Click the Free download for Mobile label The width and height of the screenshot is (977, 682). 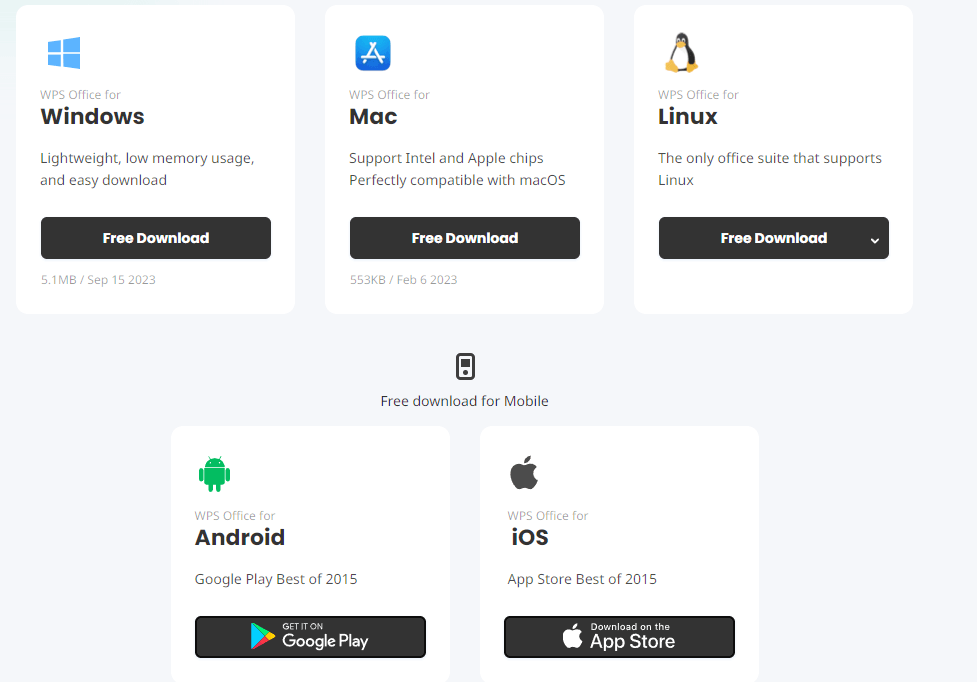pyautogui.click(x=465, y=401)
